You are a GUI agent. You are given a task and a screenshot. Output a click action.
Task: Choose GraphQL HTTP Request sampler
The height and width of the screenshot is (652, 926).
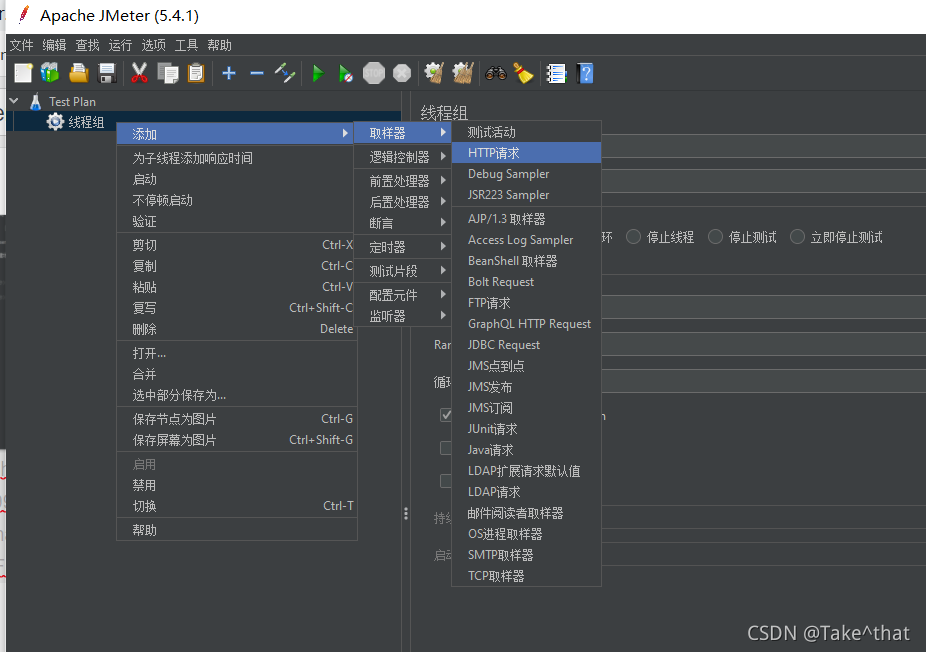[526, 324]
